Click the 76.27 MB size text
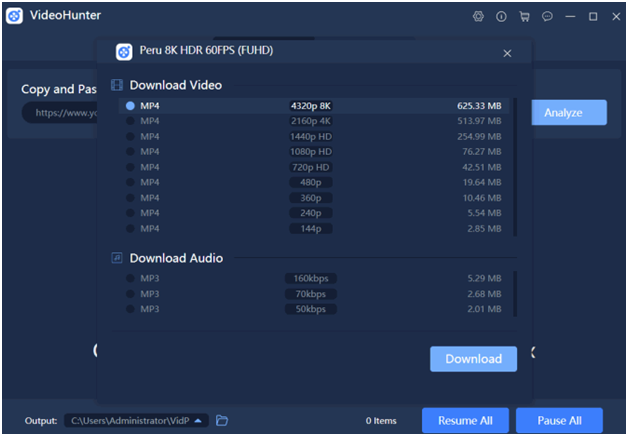This screenshot has height=437, width=628. point(482,151)
